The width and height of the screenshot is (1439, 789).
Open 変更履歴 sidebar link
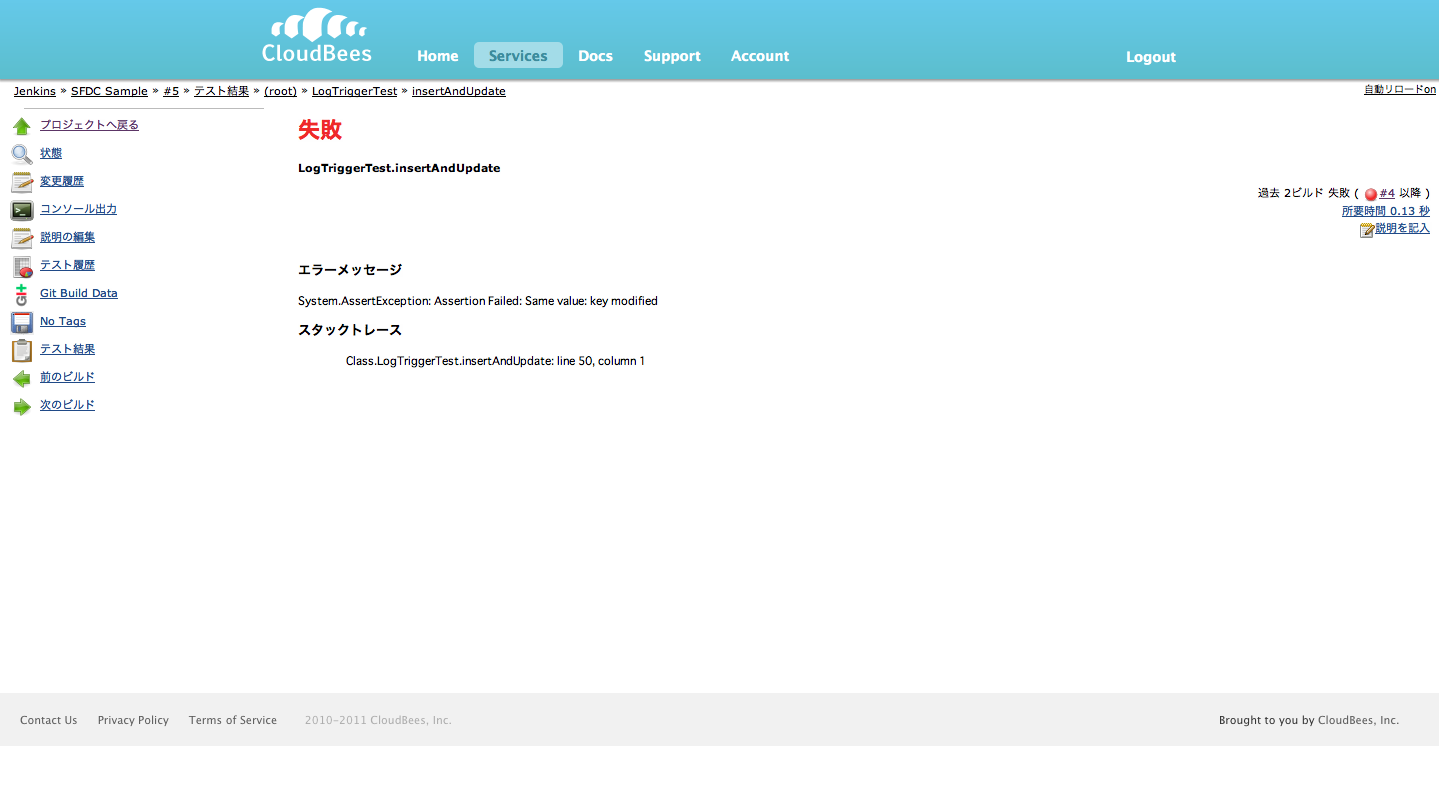point(62,181)
